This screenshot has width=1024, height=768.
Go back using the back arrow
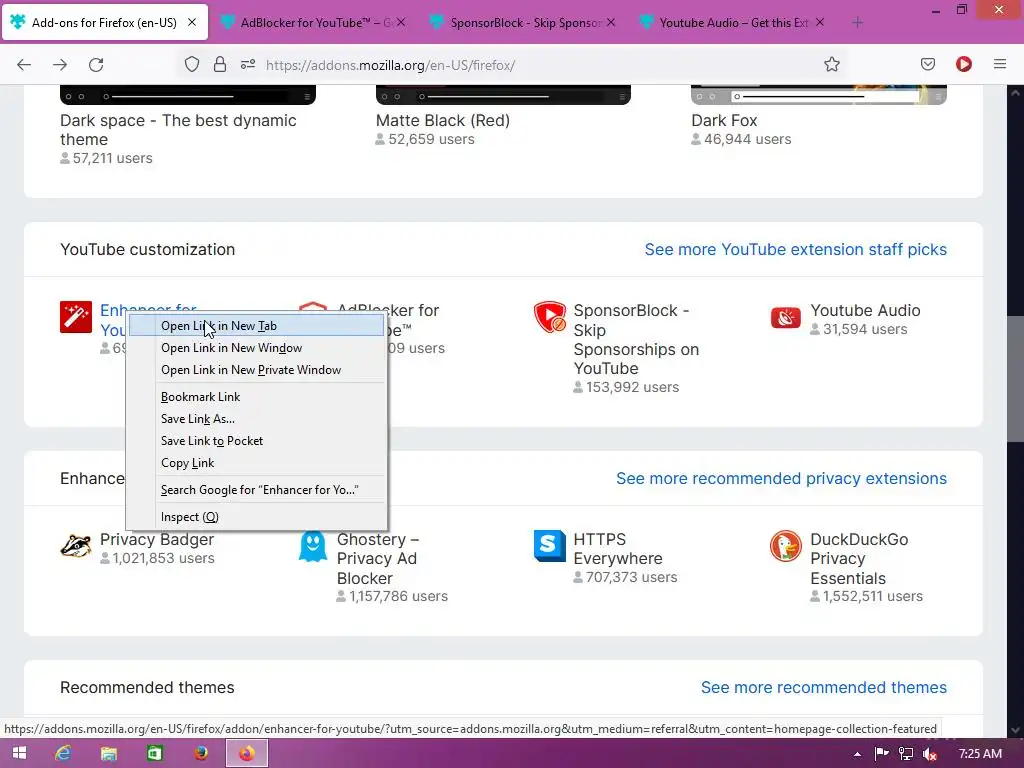point(24,64)
